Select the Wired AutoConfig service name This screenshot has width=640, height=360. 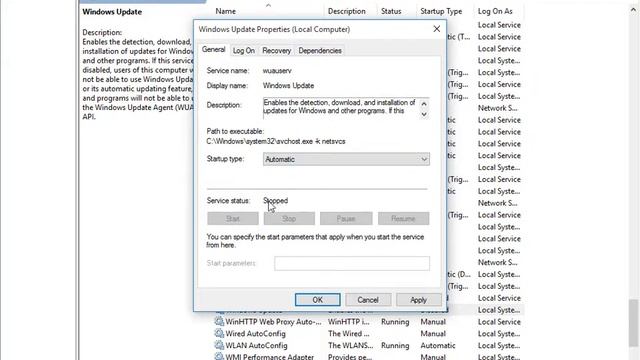coord(256,333)
